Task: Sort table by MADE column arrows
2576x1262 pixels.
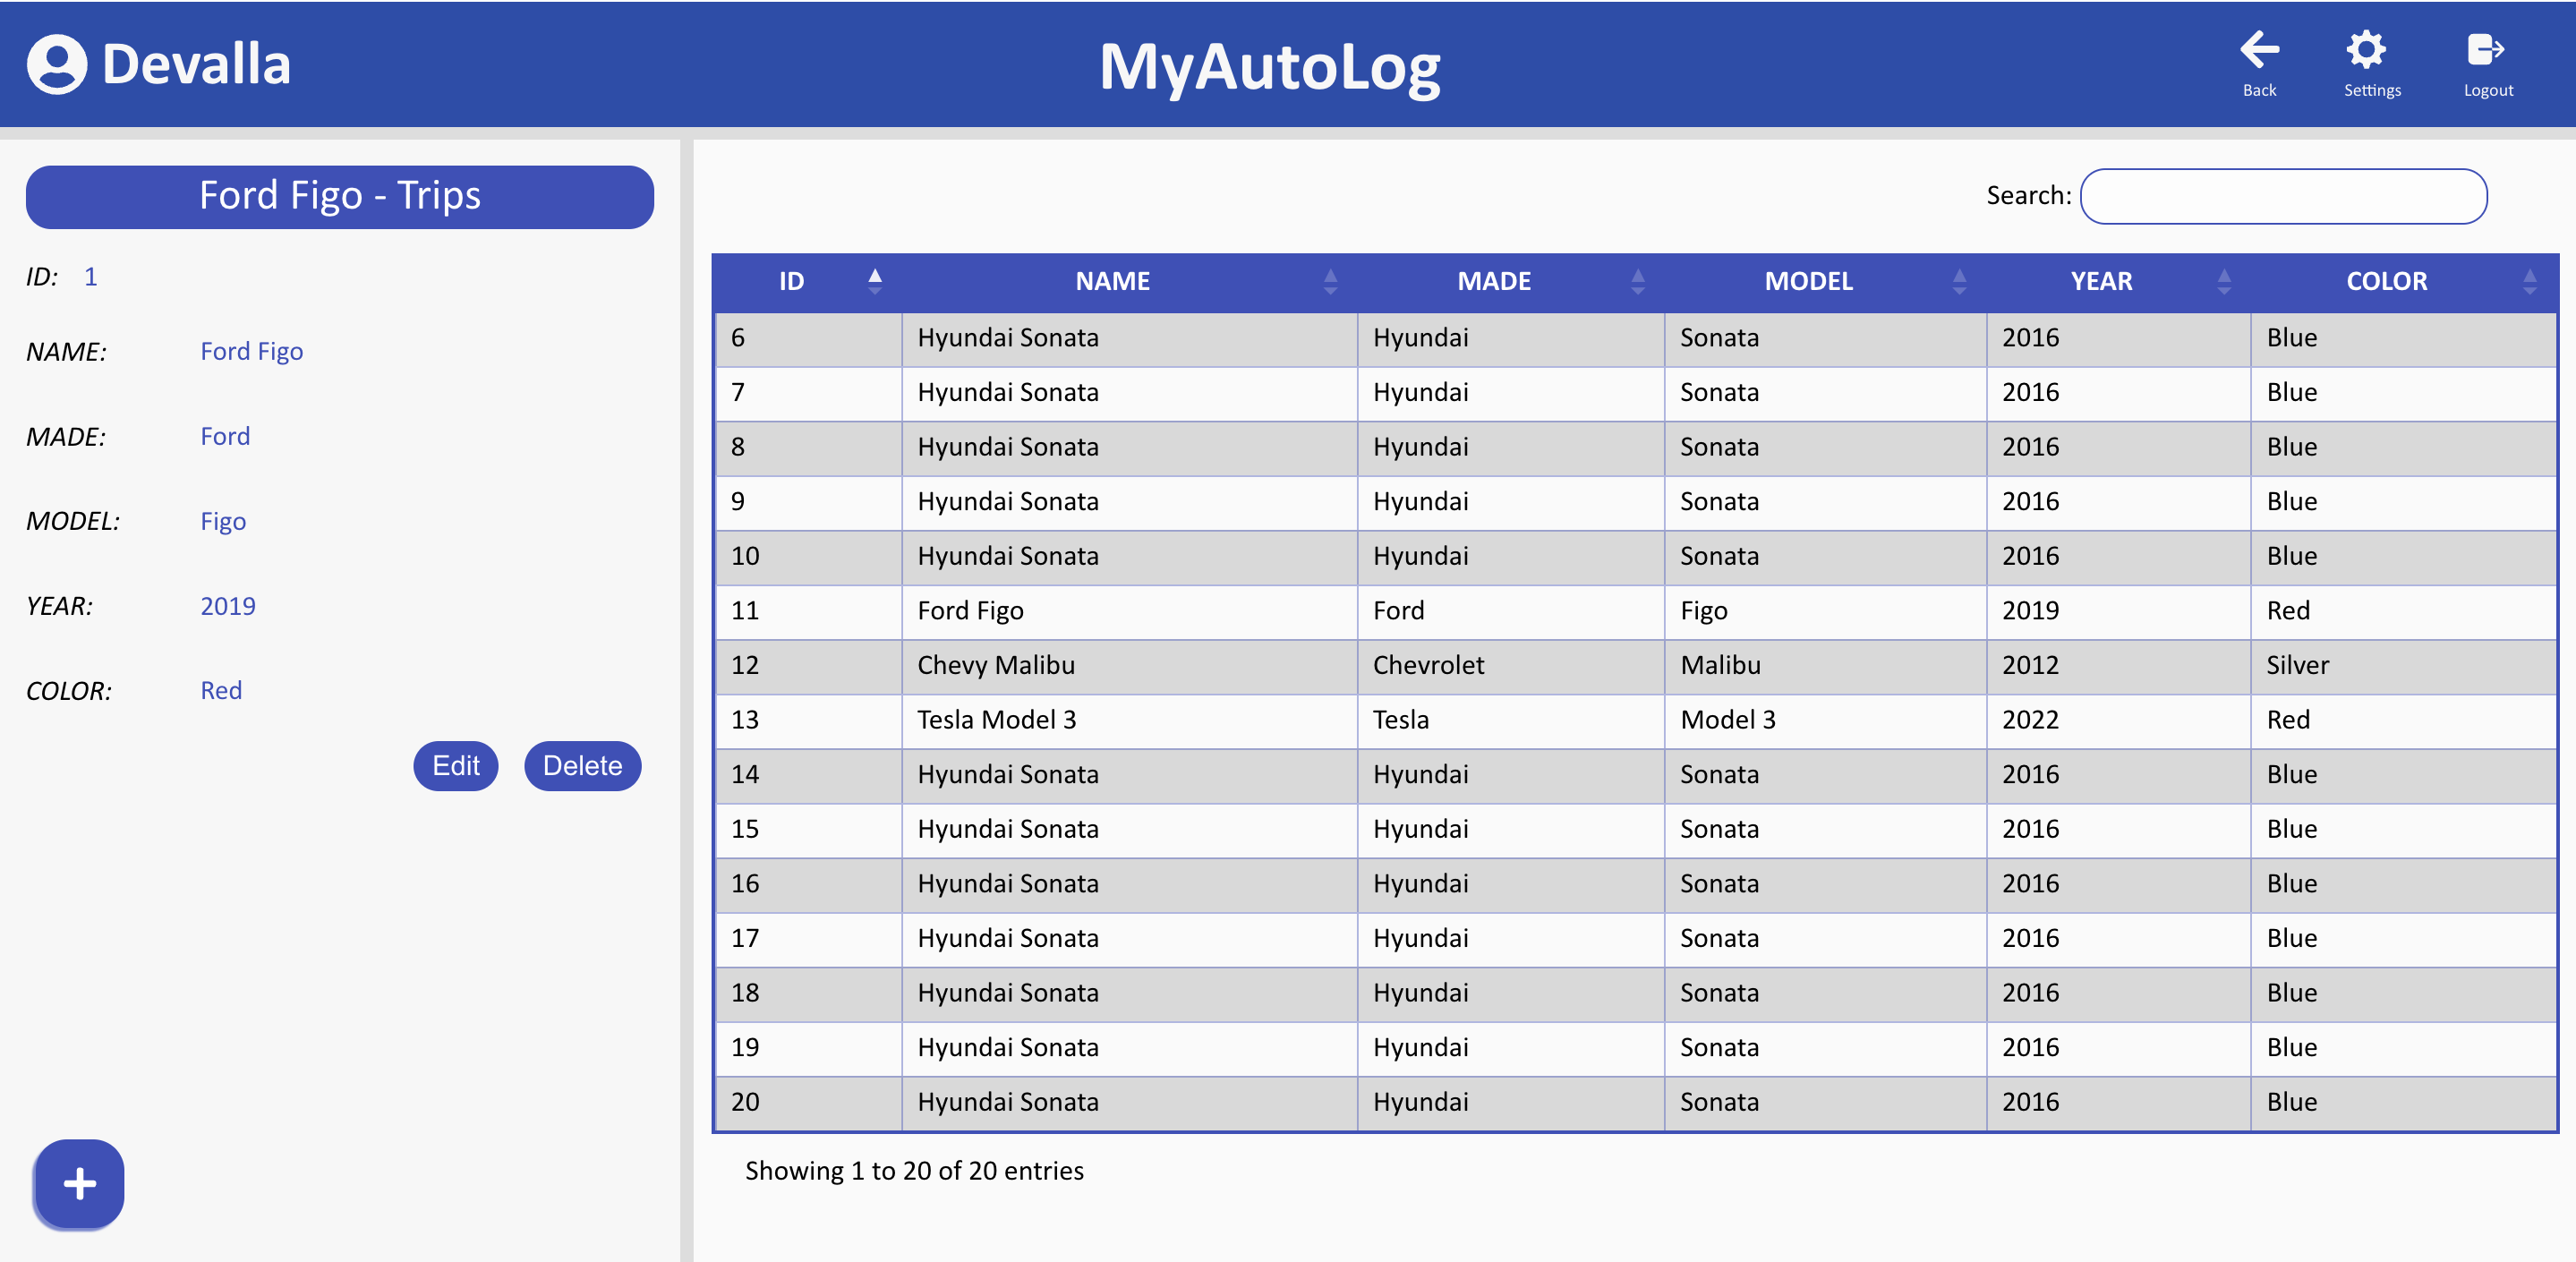Action: (x=1637, y=281)
